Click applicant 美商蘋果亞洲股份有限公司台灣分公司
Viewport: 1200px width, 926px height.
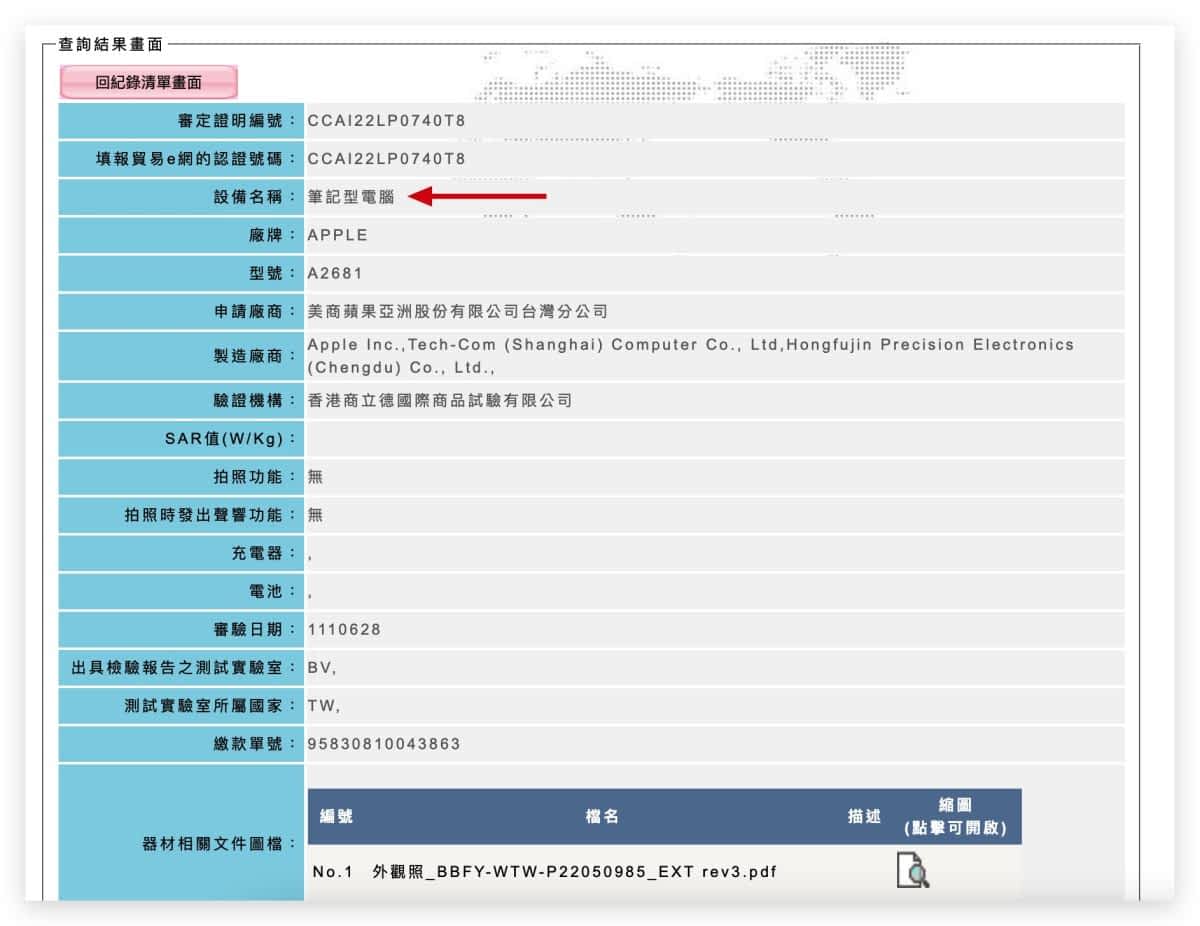457,311
